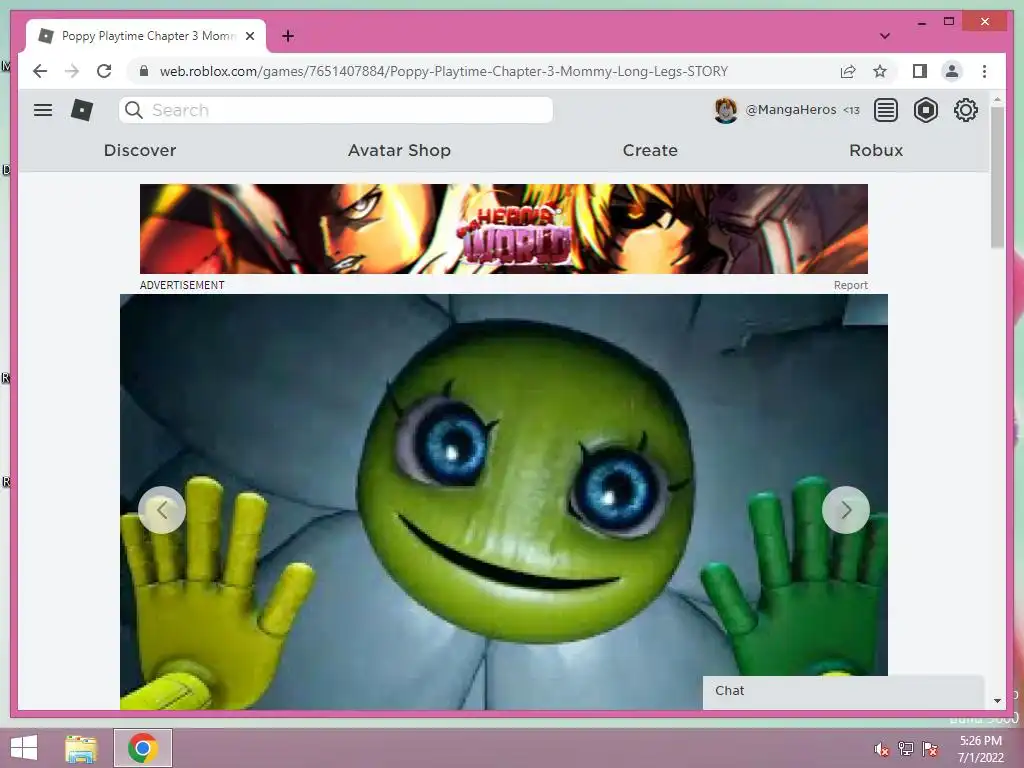Click the browser address bar URL
The width and height of the screenshot is (1024, 768).
point(443,71)
